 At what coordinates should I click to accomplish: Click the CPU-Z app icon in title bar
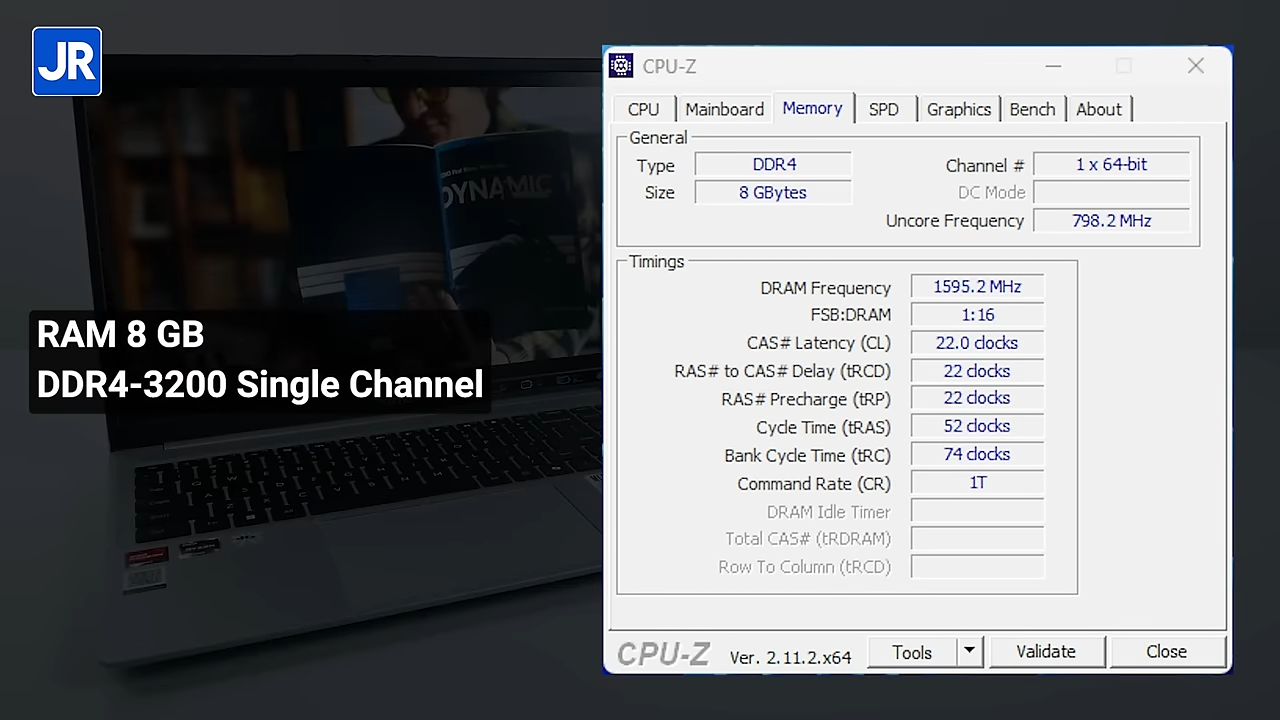(621, 66)
